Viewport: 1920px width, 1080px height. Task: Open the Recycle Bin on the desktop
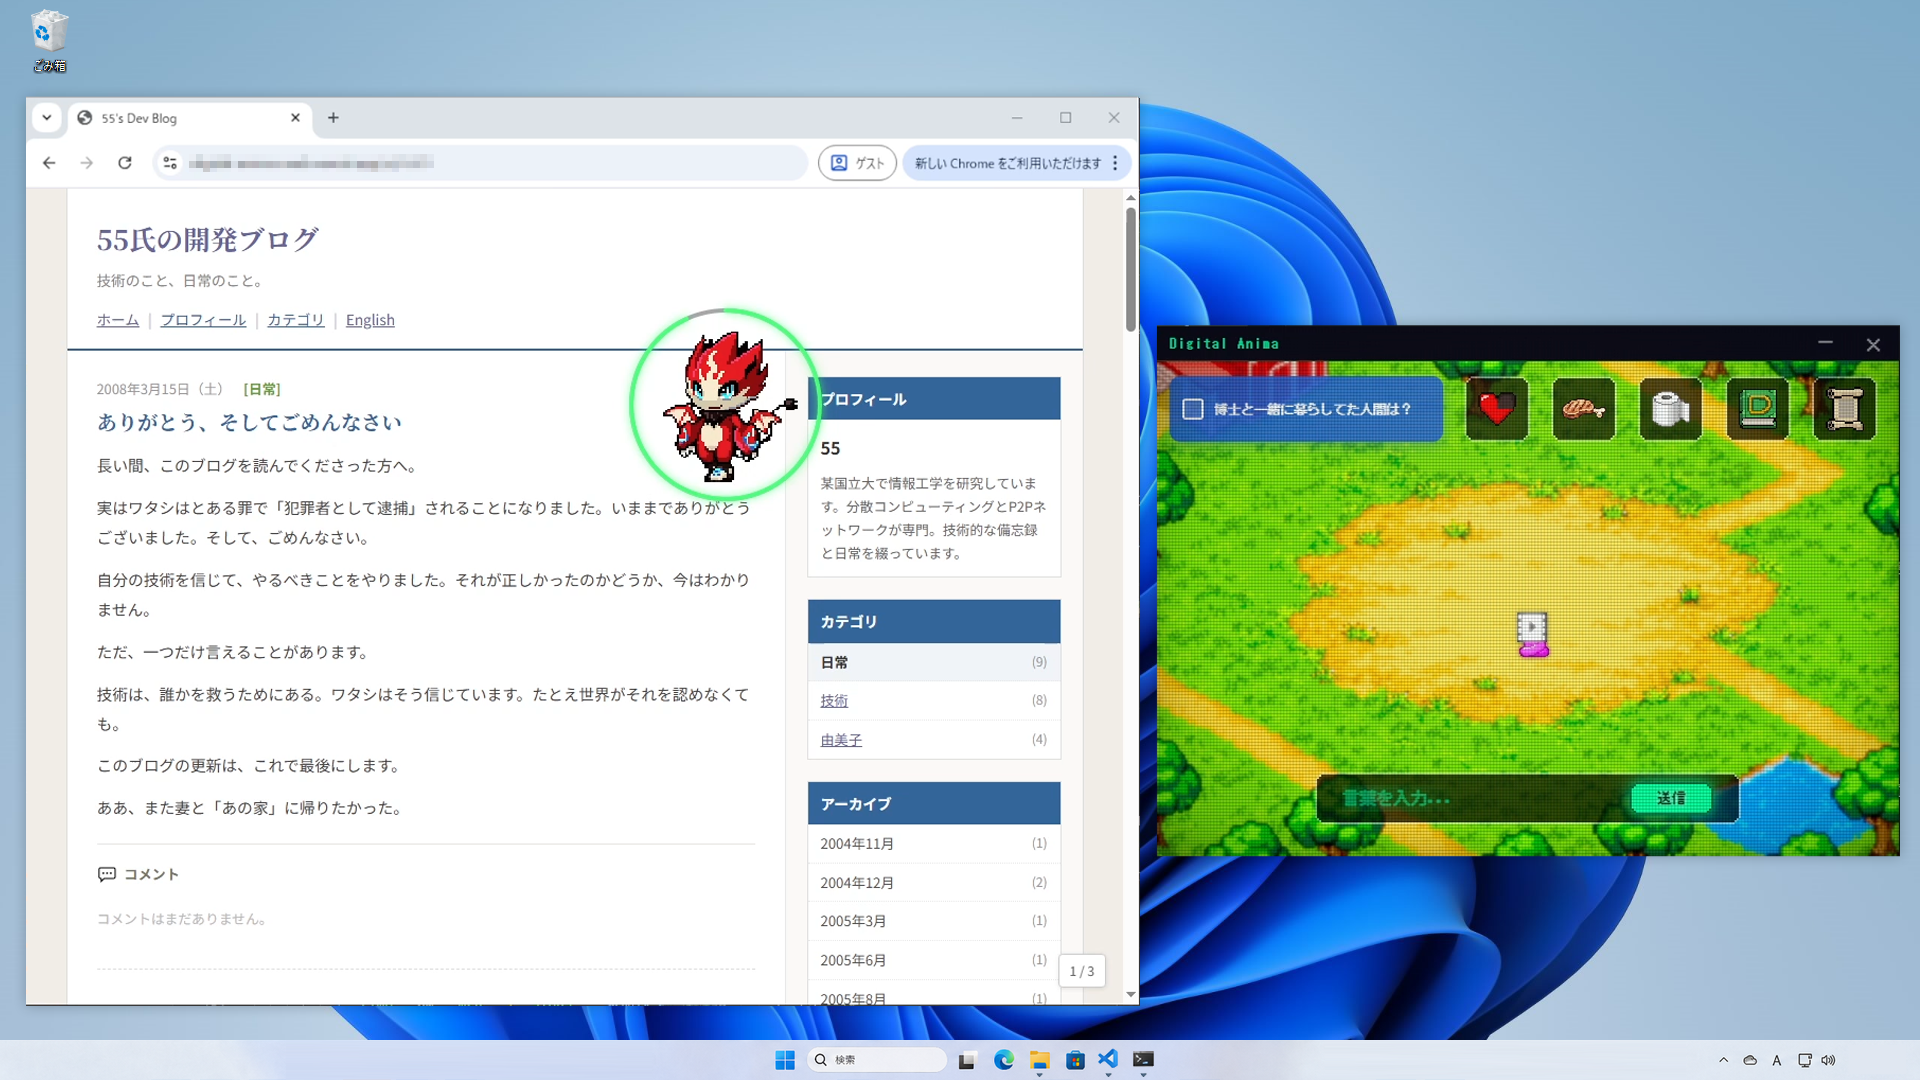tap(49, 41)
